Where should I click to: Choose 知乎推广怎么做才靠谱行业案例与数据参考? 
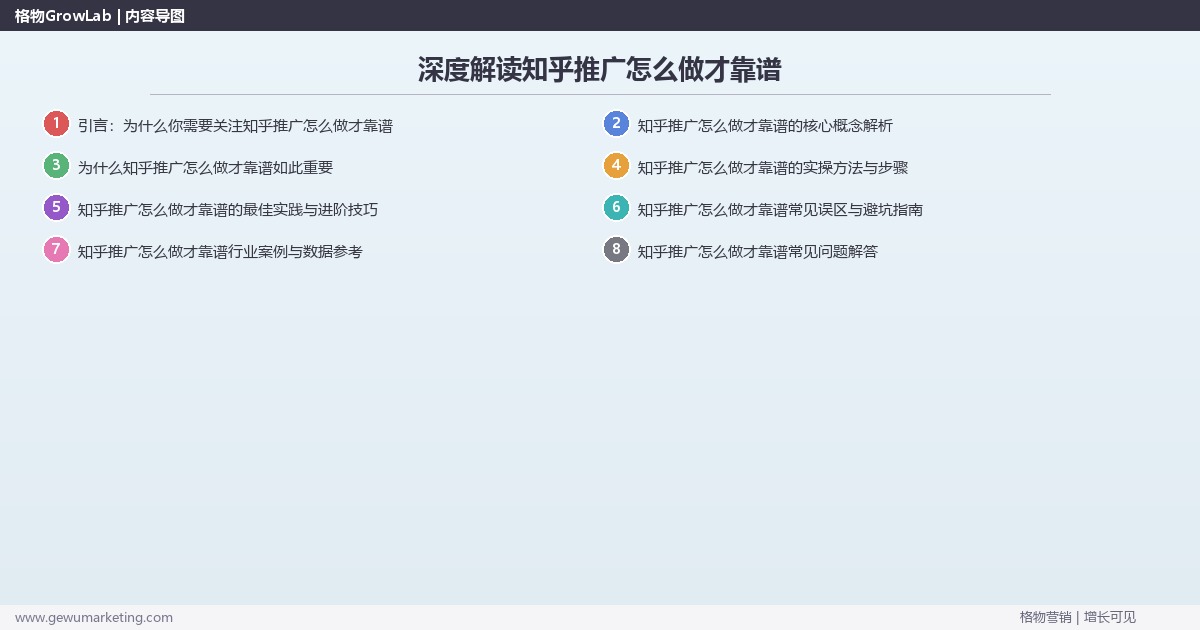click(x=220, y=252)
